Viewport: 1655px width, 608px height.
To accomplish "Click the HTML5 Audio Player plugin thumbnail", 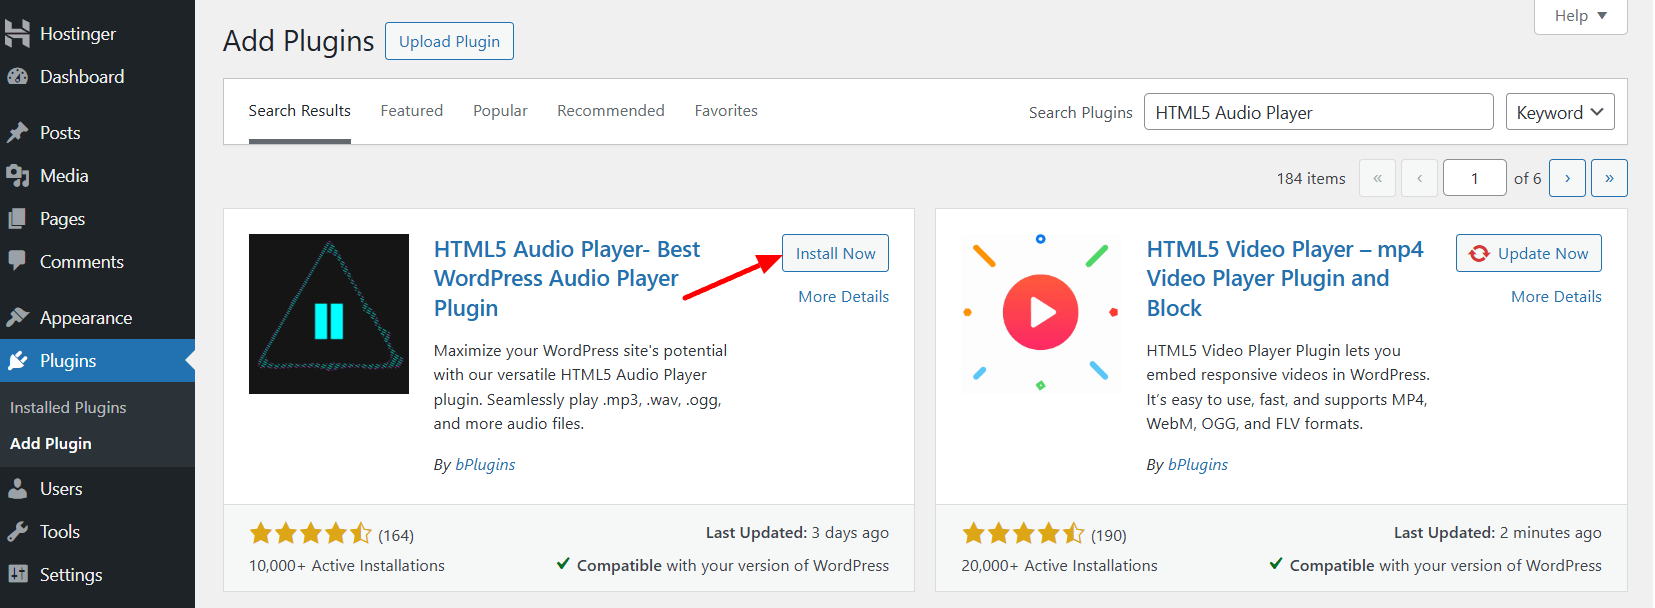I will click(x=329, y=314).
